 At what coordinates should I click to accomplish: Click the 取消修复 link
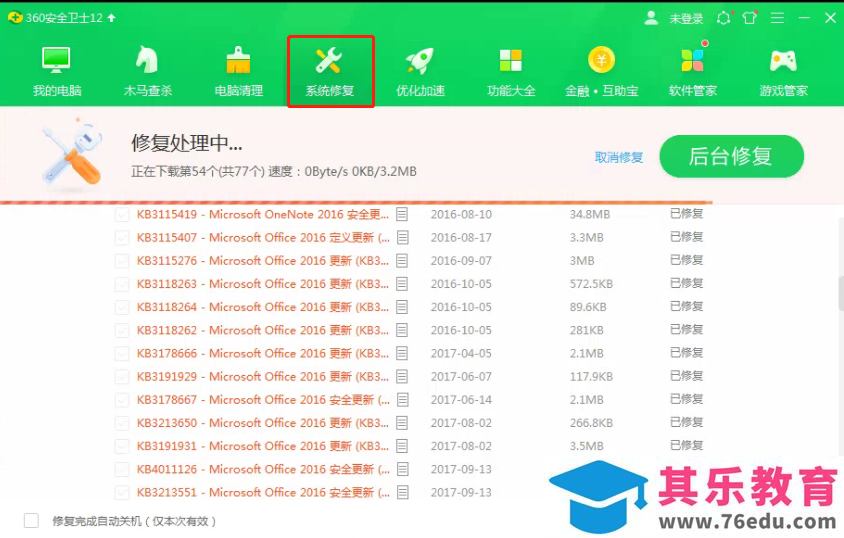coord(618,157)
